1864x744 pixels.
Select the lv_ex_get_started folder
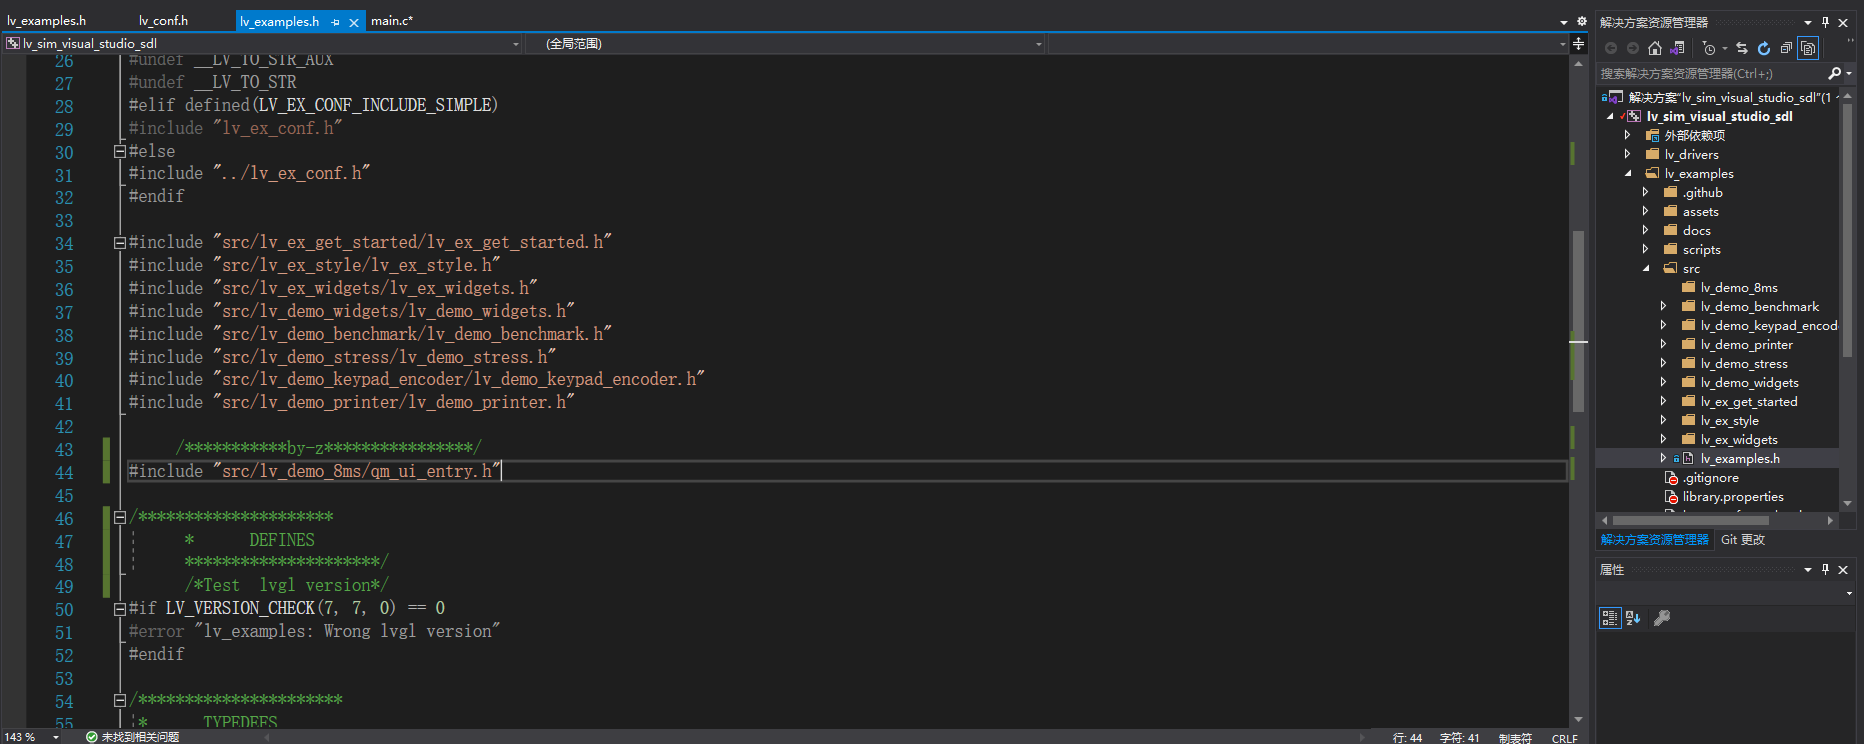[x=1749, y=401]
